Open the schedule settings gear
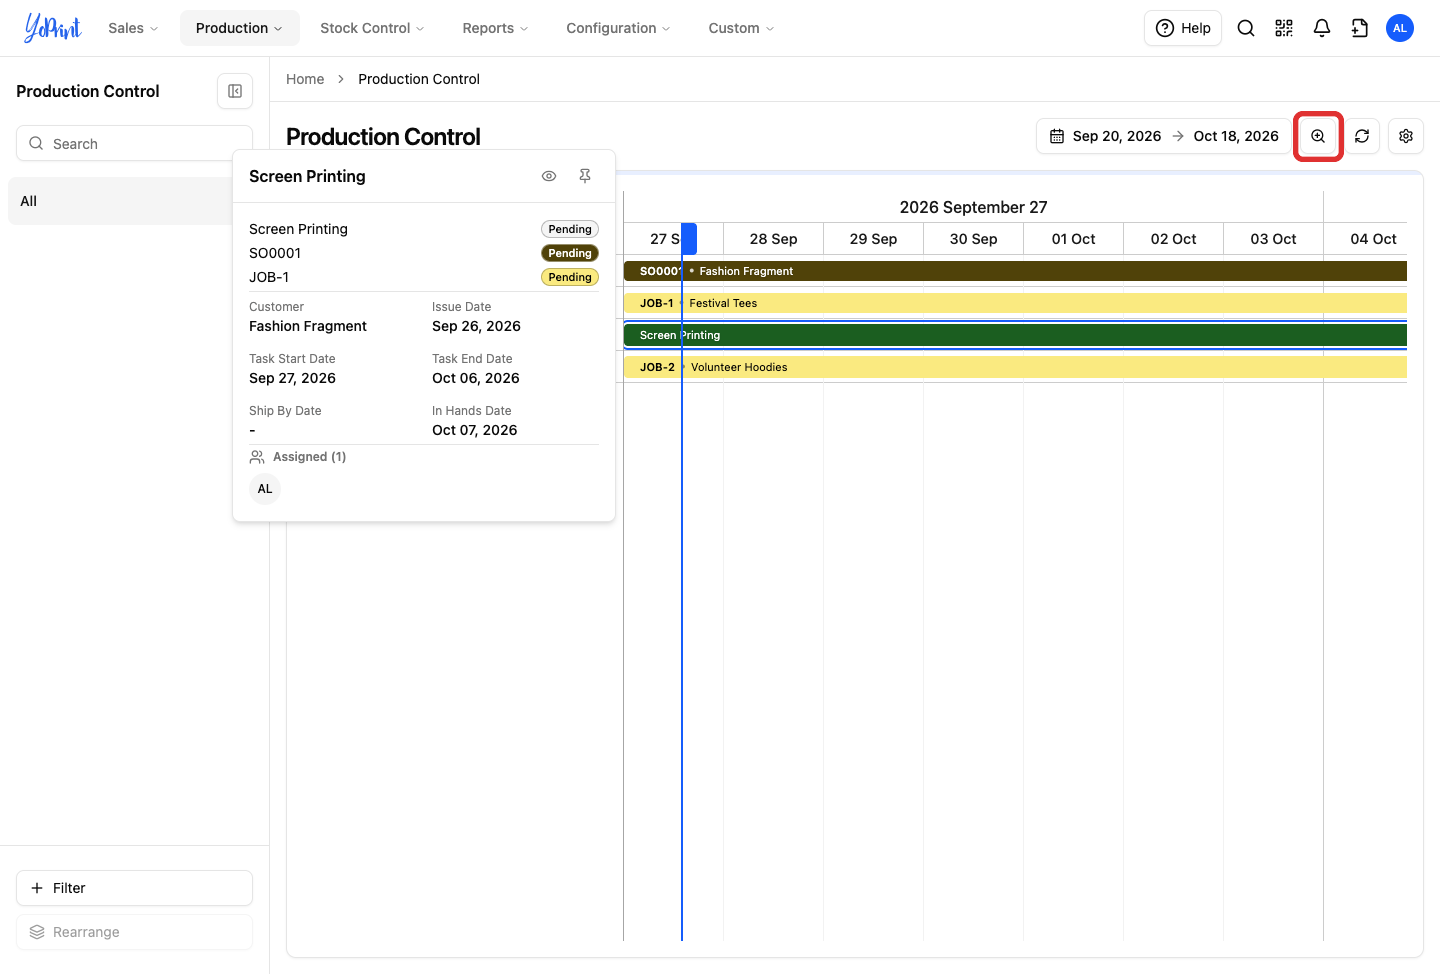 pos(1406,136)
